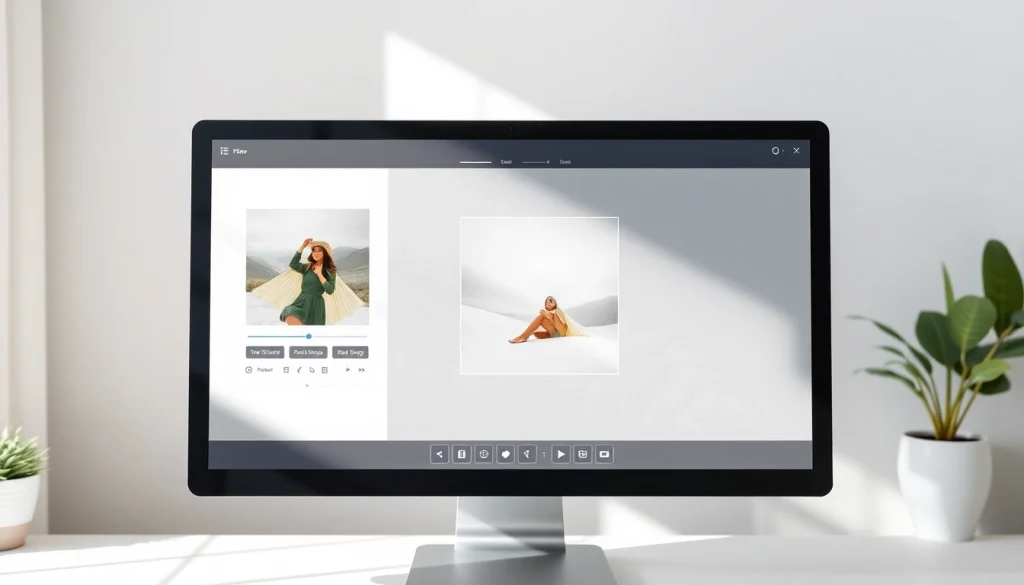Click the video icon at toolbar far right
The height and width of the screenshot is (585, 1024).
tap(605, 453)
